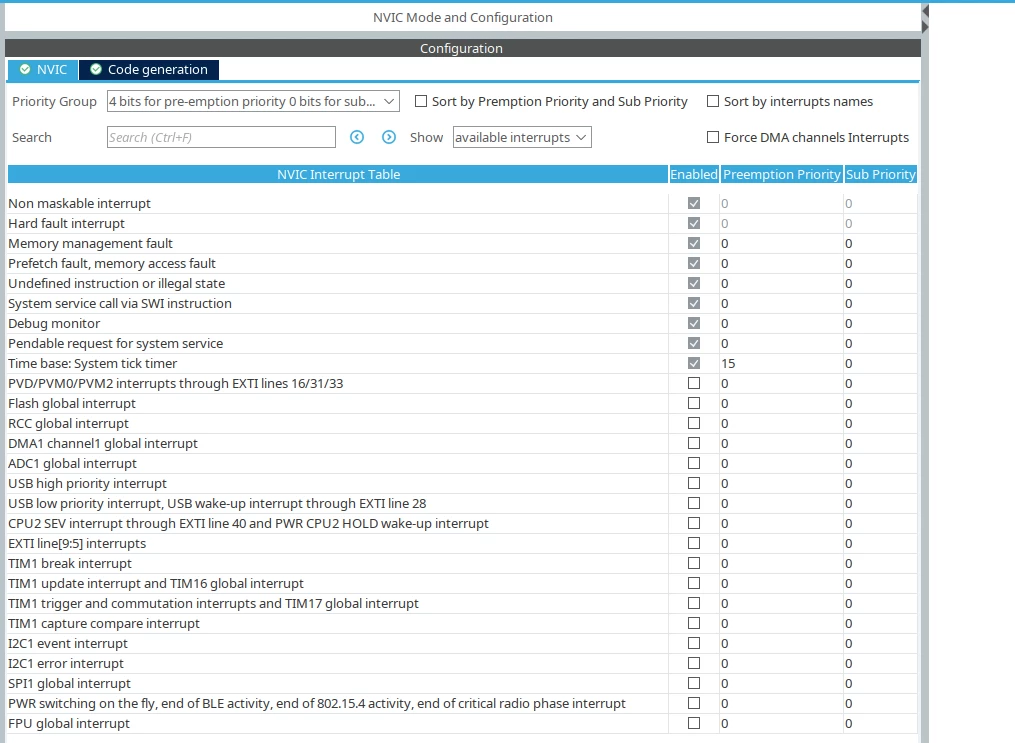Enable the SPI1 global interrupt checkbox
Image resolution: width=1015 pixels, height=743 pixels.
(694, 683)
